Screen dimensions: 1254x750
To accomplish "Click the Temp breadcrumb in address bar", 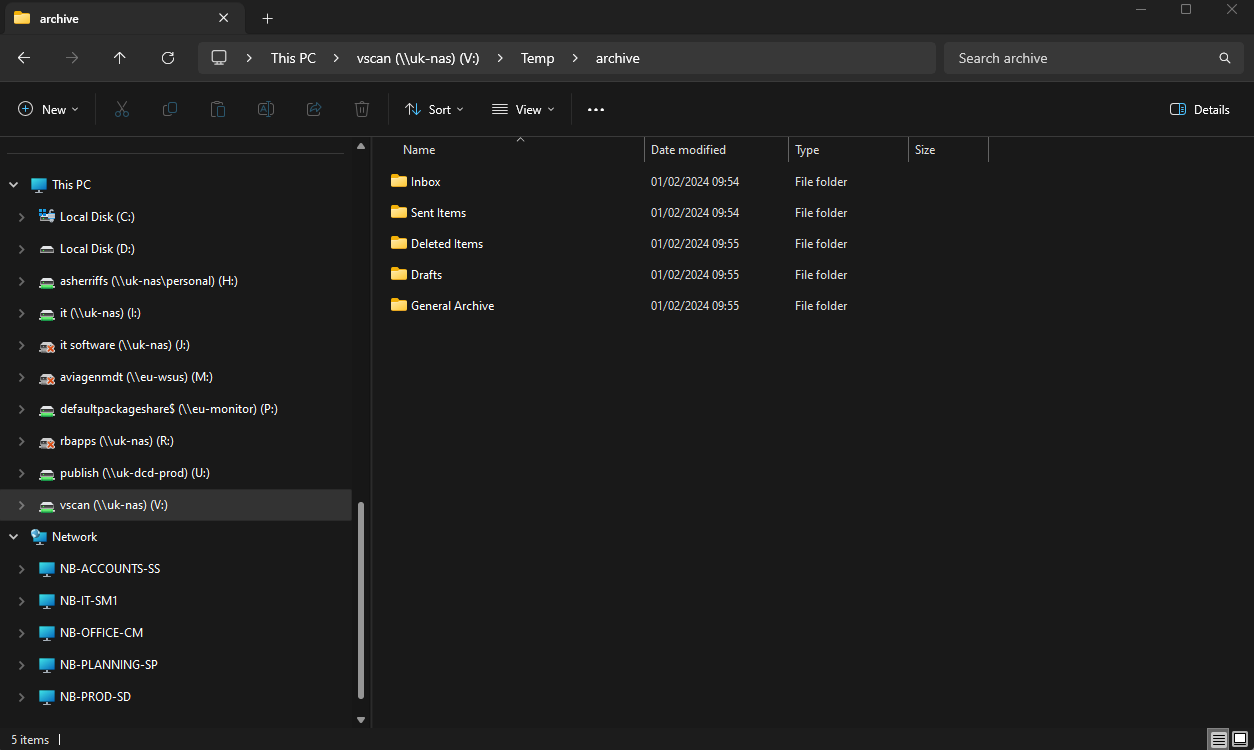I will pos(537,58).
